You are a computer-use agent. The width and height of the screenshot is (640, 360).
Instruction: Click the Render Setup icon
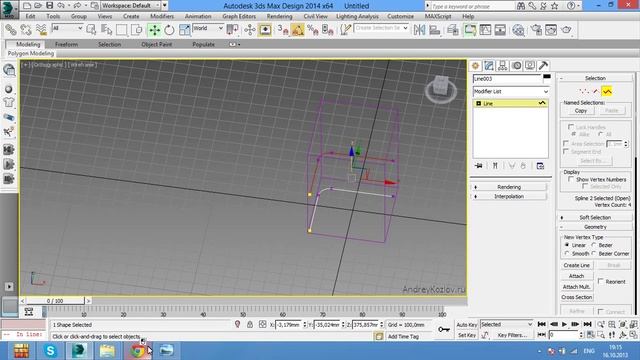(x=536, y=30)
